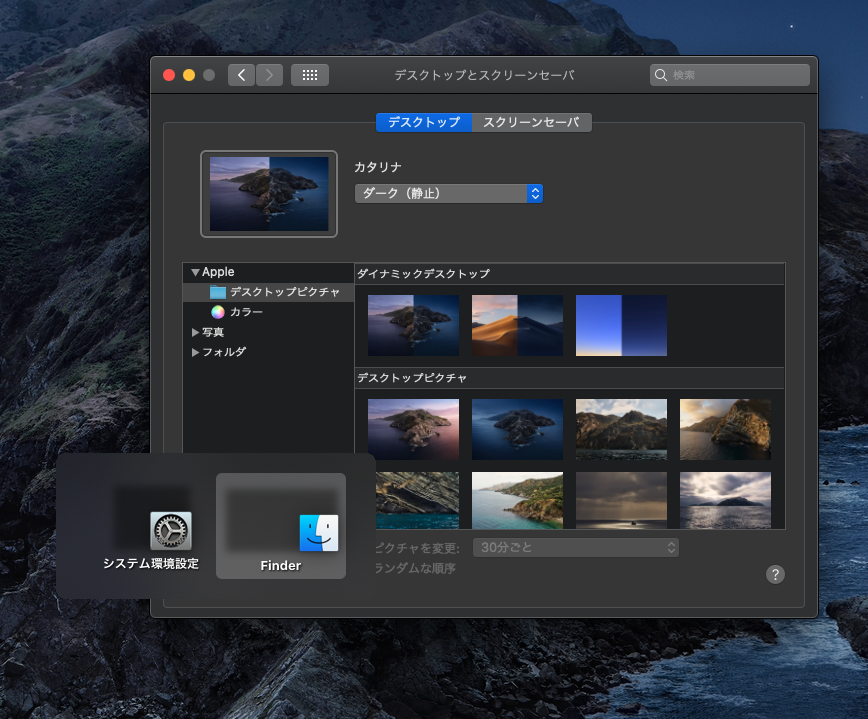
Task: Click the ランダムな順序 option label
Action: click(x=415, y=568)
